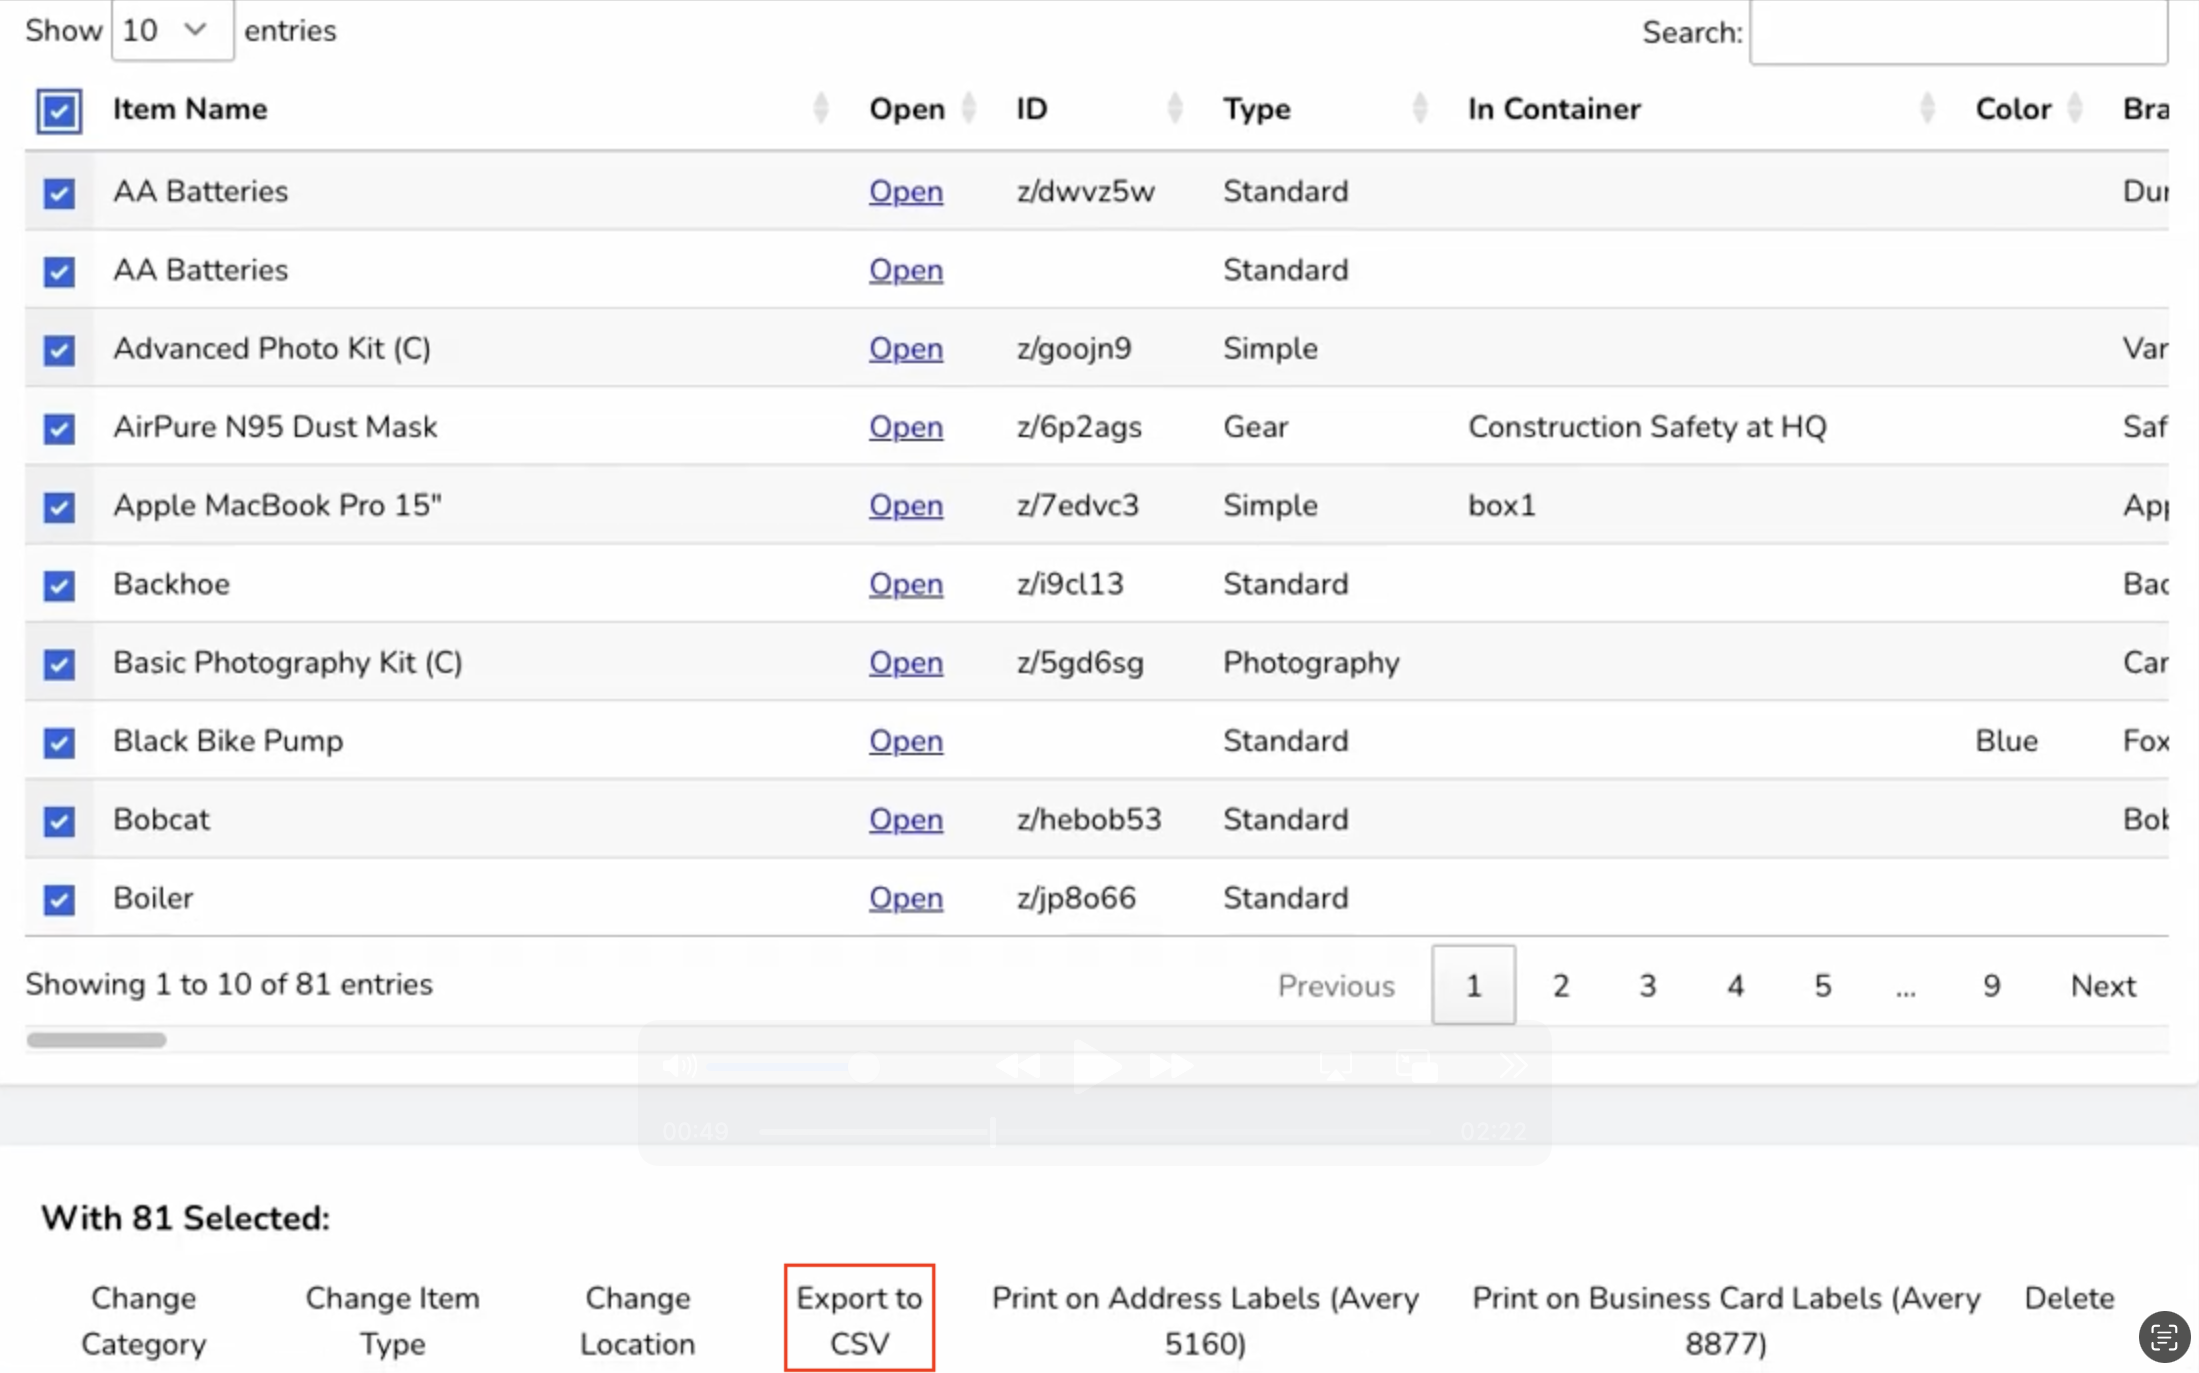Go to page 2 of results
2199x1373 pixels.
point(1560,986)
